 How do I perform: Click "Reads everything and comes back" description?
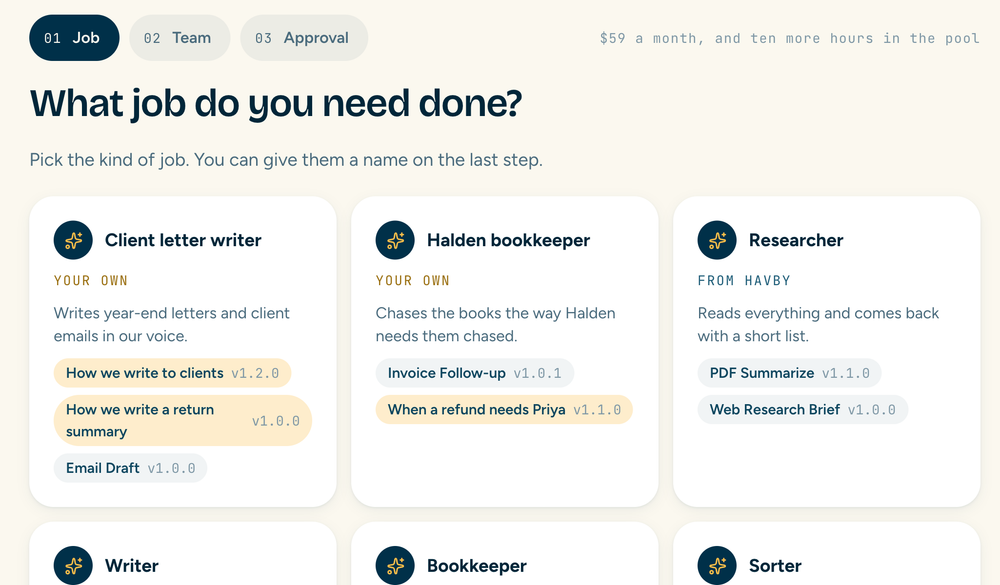point(818,325)
